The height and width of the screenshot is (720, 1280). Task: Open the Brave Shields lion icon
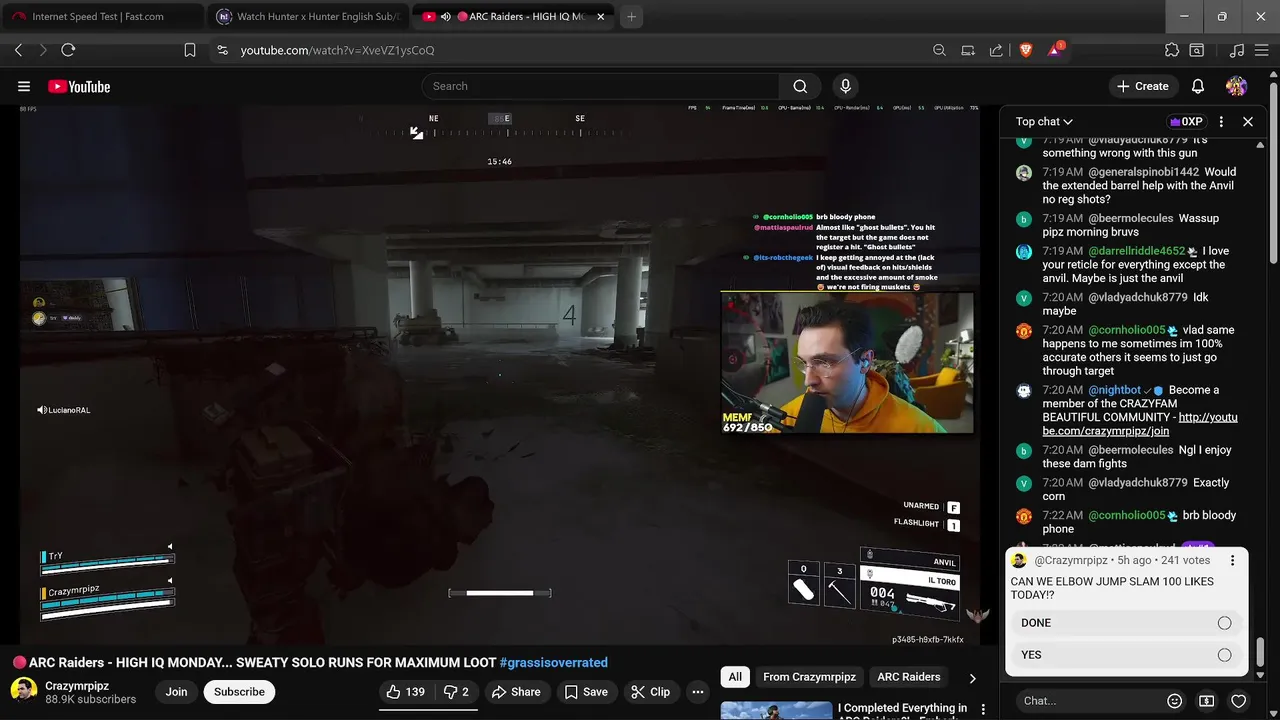(x=1025, y=50)
